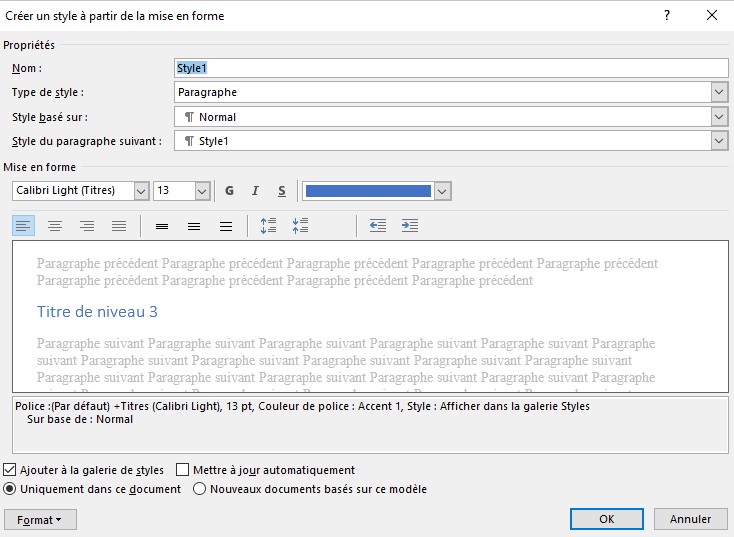Expand the Style basé sur dropdown
The image size is (734, 537).
(719, 117)
